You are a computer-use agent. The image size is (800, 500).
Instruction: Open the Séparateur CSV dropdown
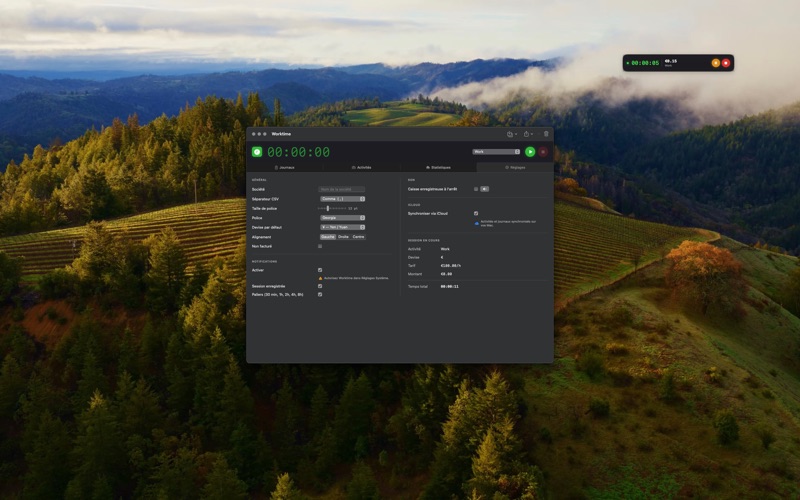[x=342, y=199]
